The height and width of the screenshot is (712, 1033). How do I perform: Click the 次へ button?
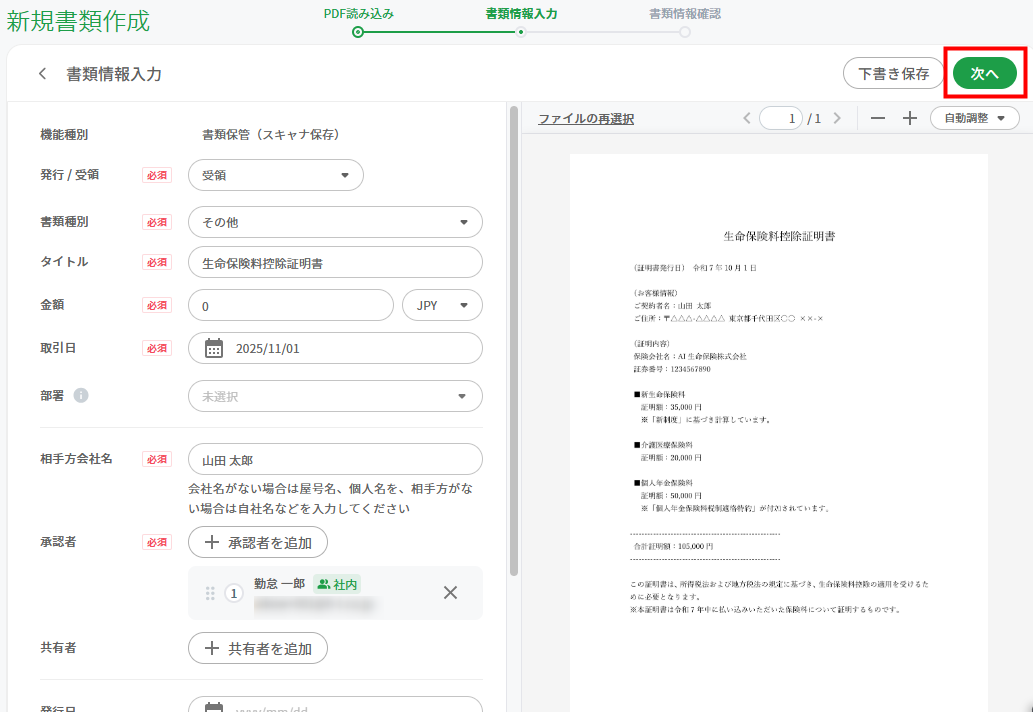985,73
